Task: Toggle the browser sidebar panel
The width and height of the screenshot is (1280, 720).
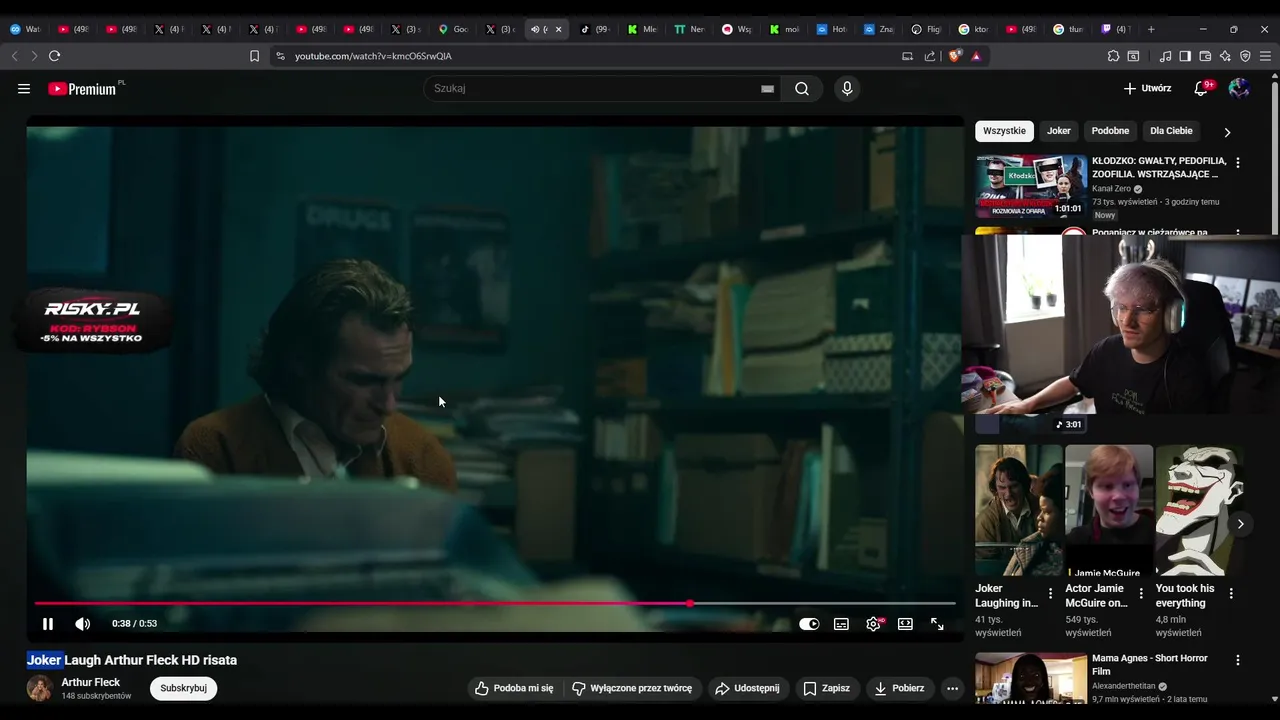Action: [1185, 56]
